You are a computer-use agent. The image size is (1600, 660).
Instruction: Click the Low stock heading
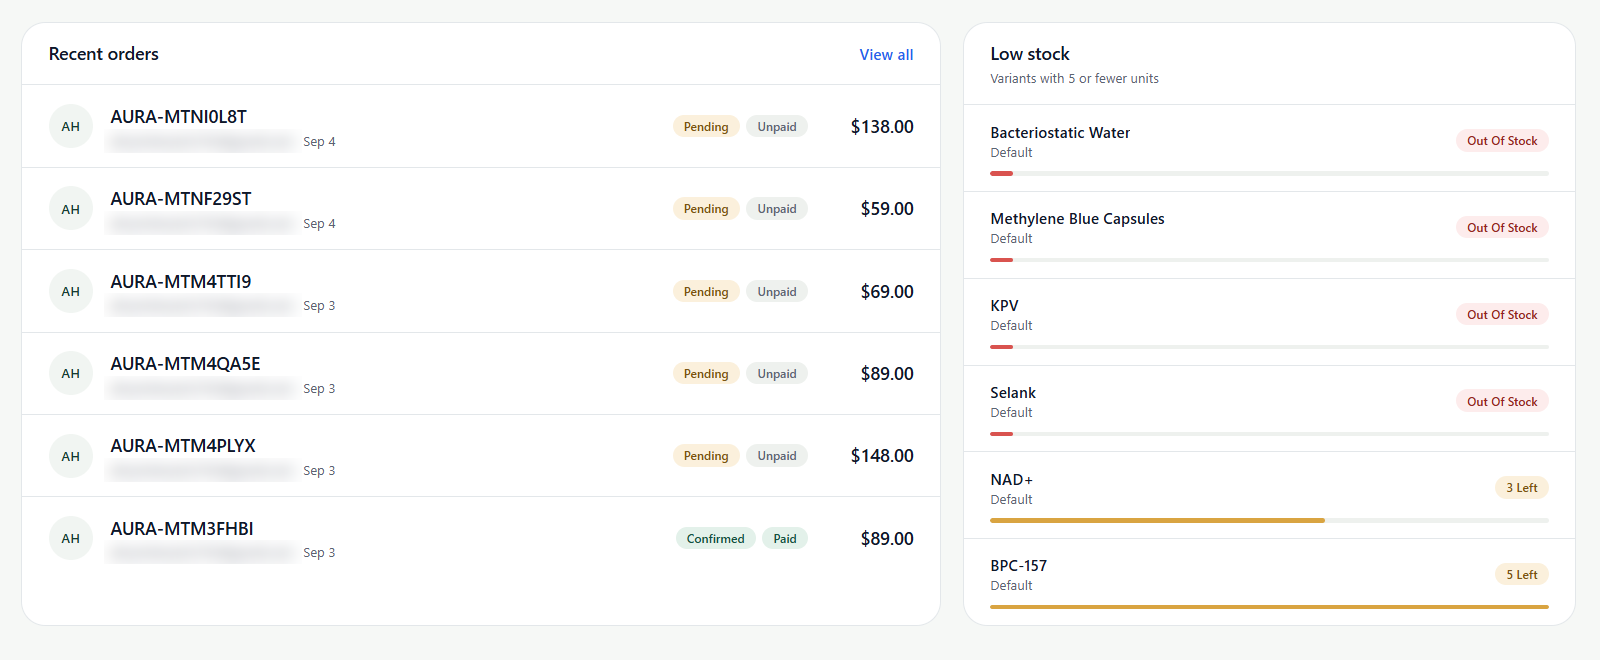click(x=1030, y=54)
